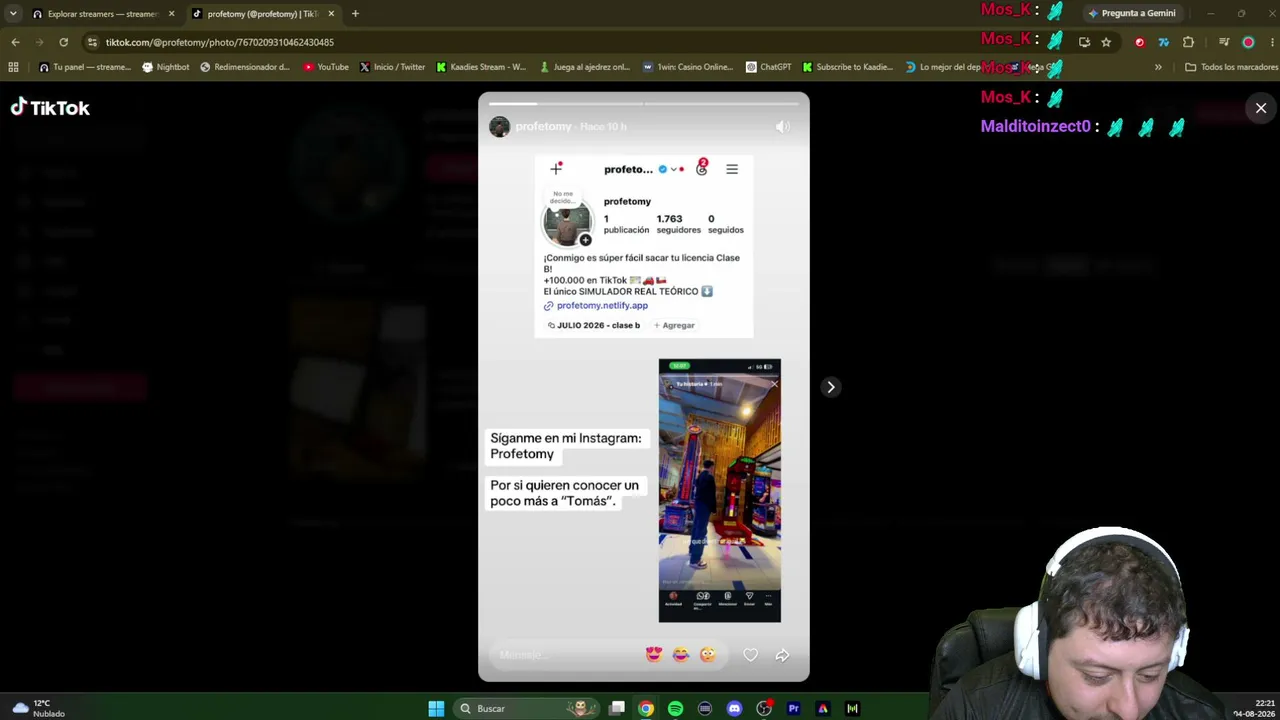The height and width of the screenshot is (720, 1280).
Task: Open the Kaadies Stream bookmark
Action: pyautogui.click(x=481, y=67)
